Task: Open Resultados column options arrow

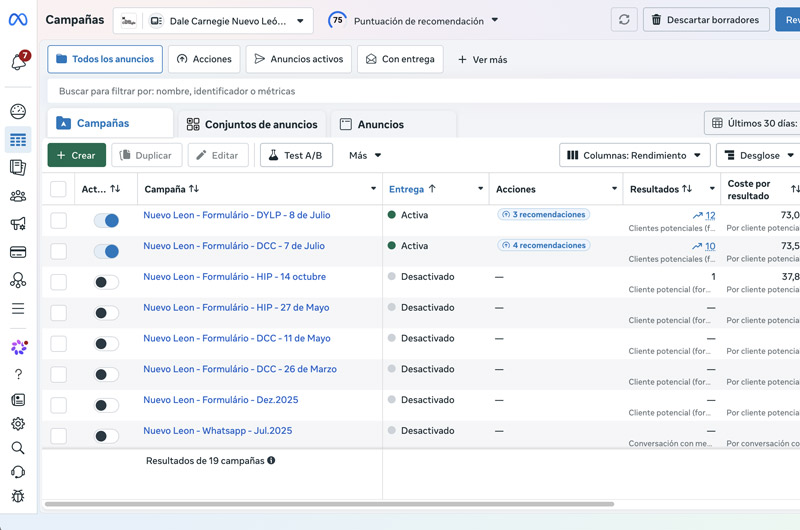Action: [x=712, y=189]
